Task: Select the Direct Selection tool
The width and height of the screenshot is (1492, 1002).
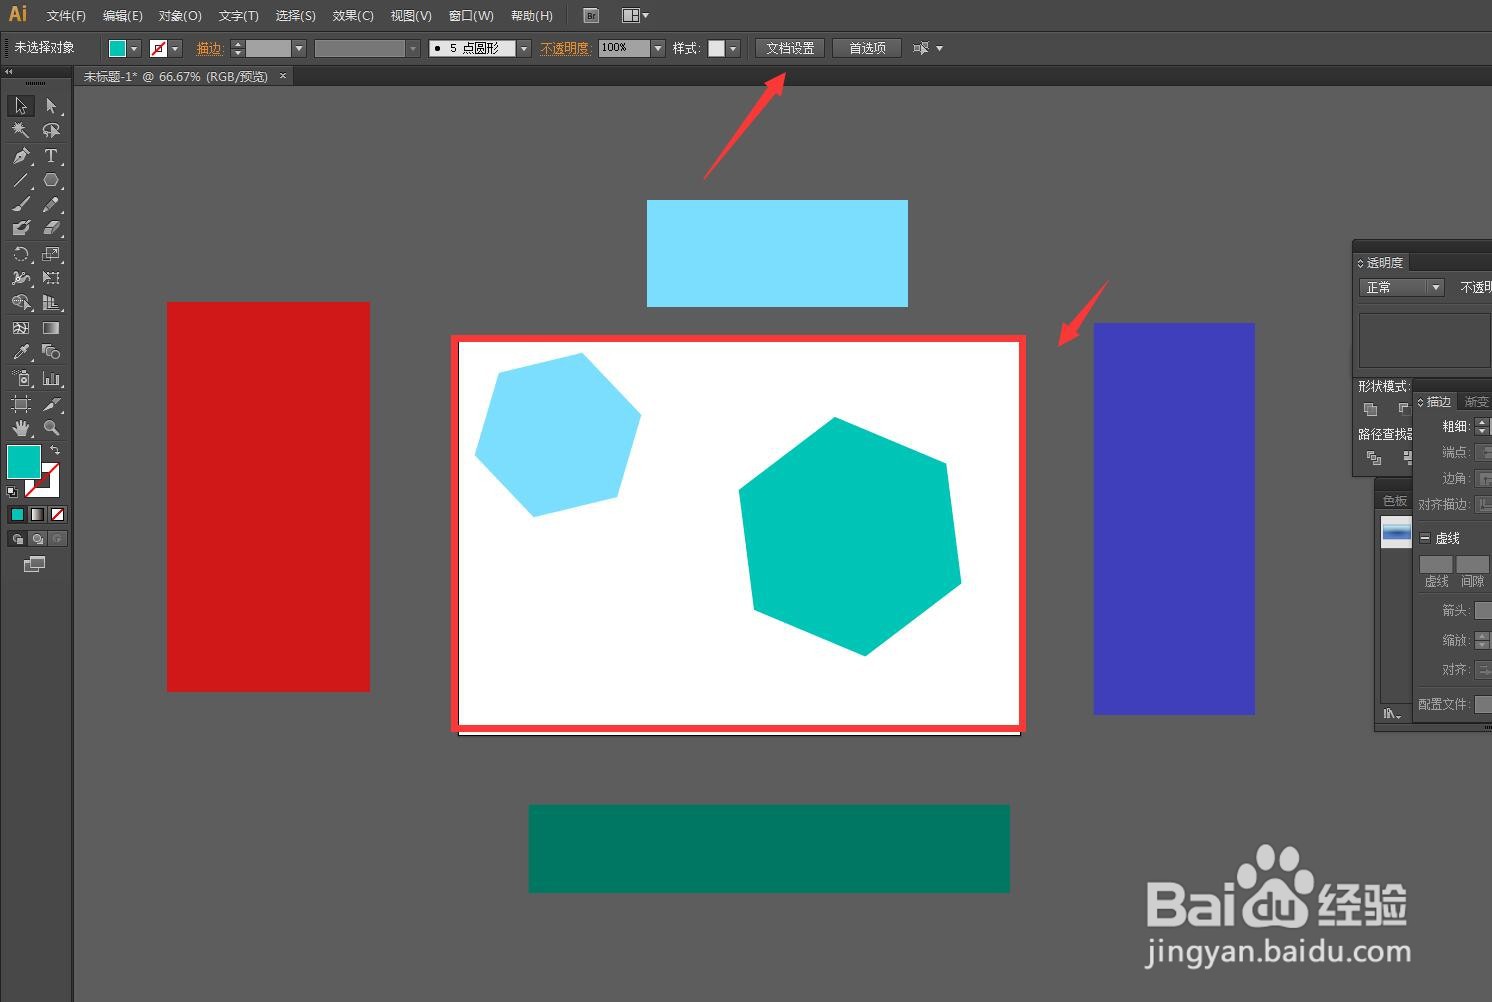Action: (51, 106)
